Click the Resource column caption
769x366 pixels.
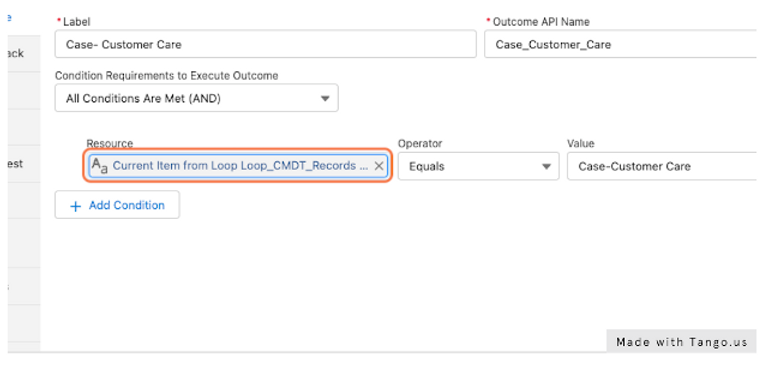[x=110, y=144]
